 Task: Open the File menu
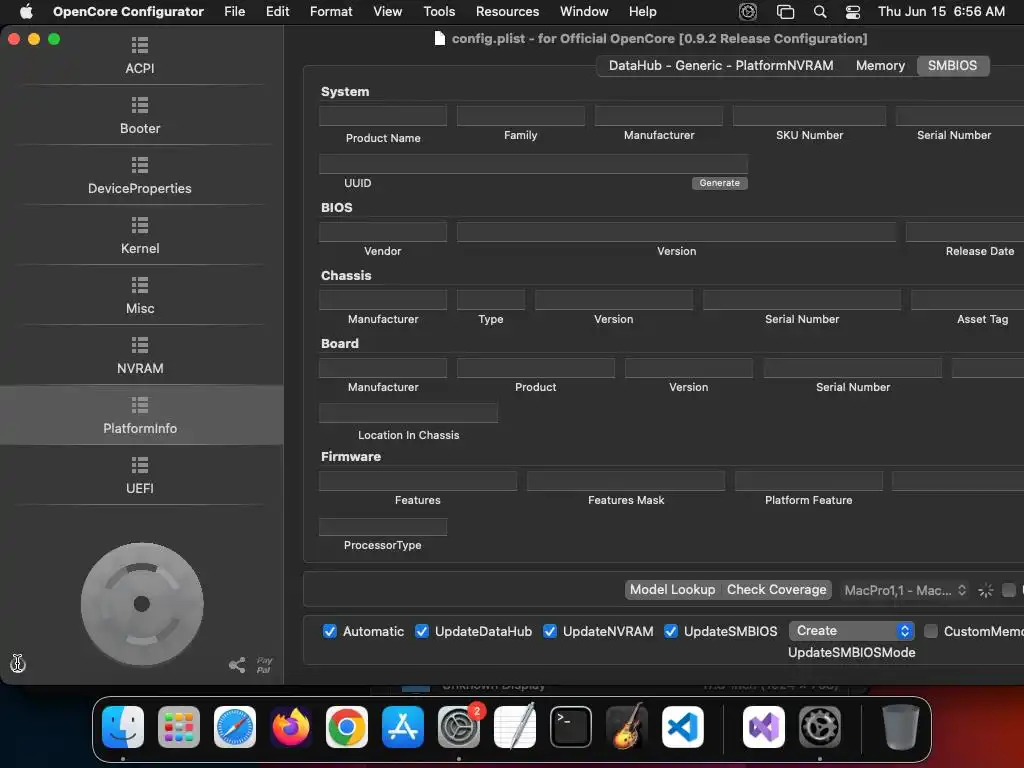[234, 12]
